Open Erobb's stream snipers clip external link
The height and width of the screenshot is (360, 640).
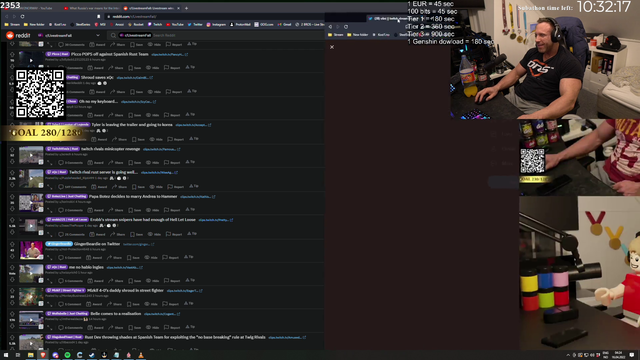(216, 220)
